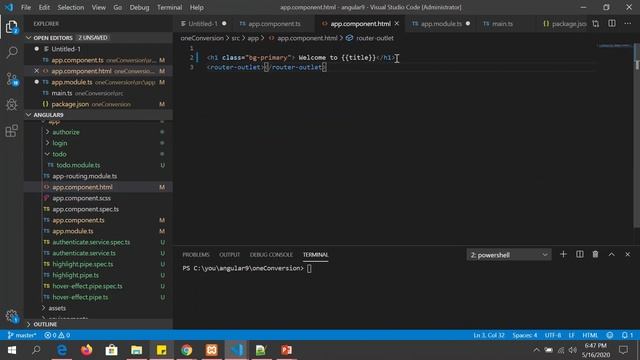640x360 pixels.
Task: Open hover-effect.pipe.ts in file tree
Action: (80, 297)
